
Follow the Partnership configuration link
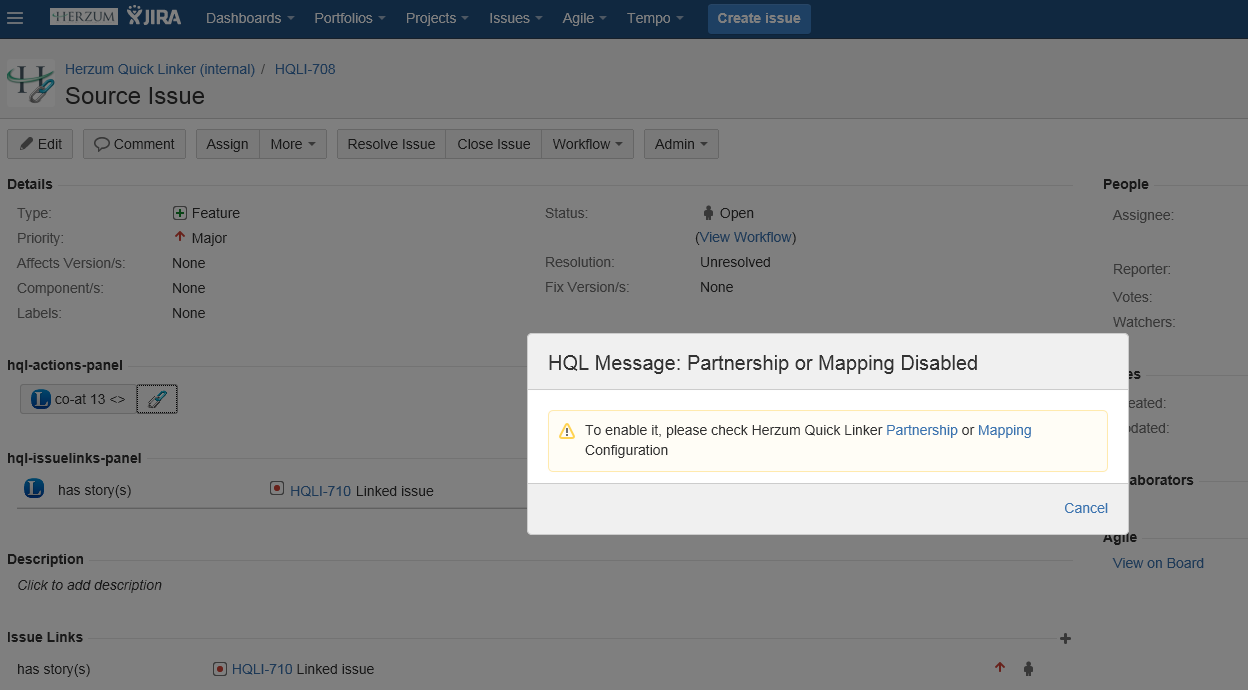[x=921, y=430]
